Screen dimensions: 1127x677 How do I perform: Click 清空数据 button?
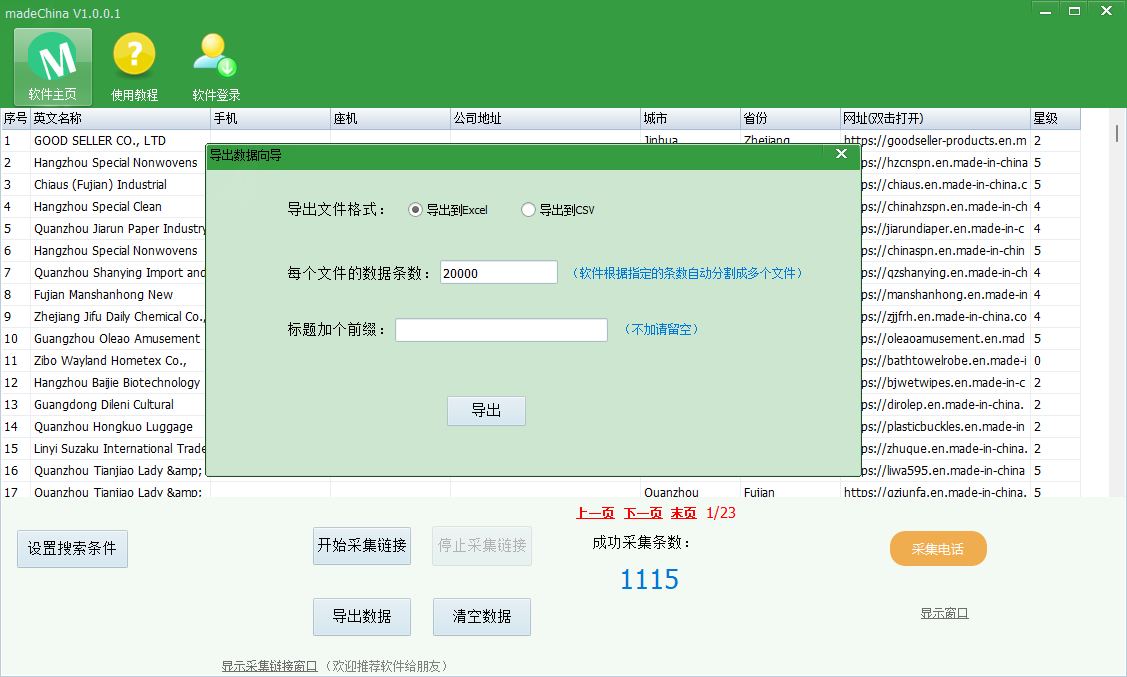tap(482, 617)
